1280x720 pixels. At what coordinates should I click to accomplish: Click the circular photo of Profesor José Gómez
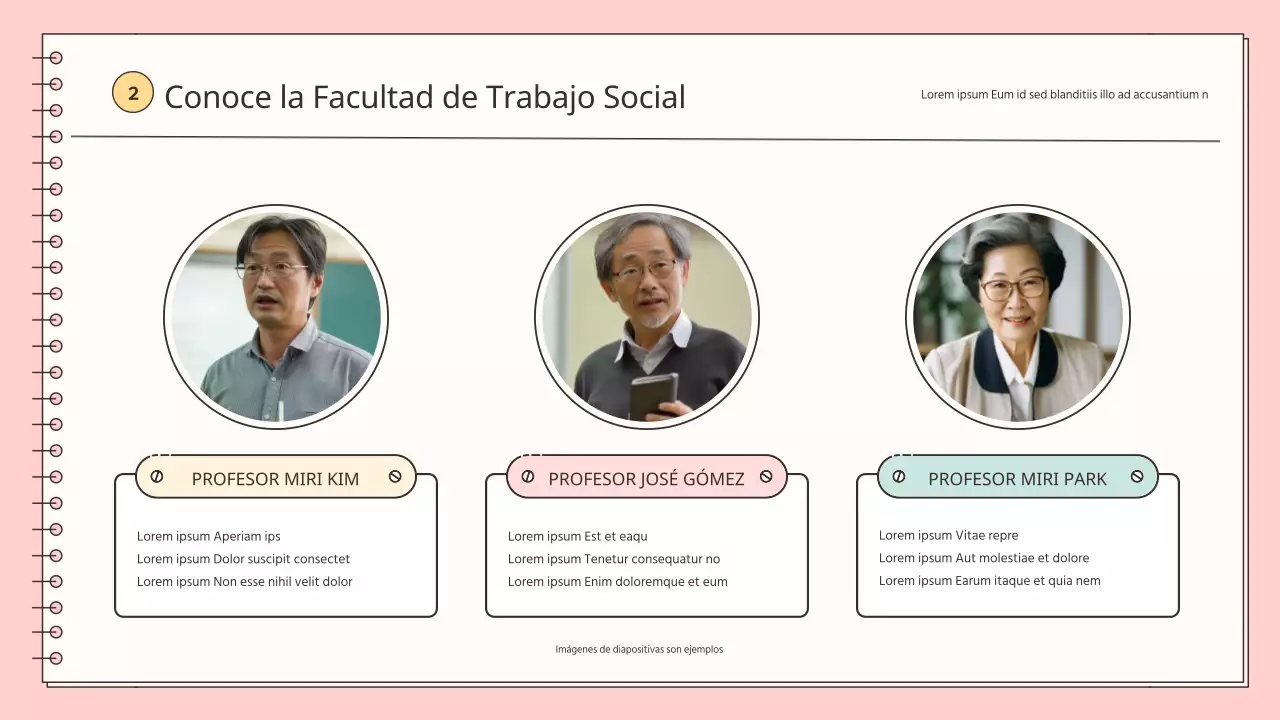coord(647,317)
